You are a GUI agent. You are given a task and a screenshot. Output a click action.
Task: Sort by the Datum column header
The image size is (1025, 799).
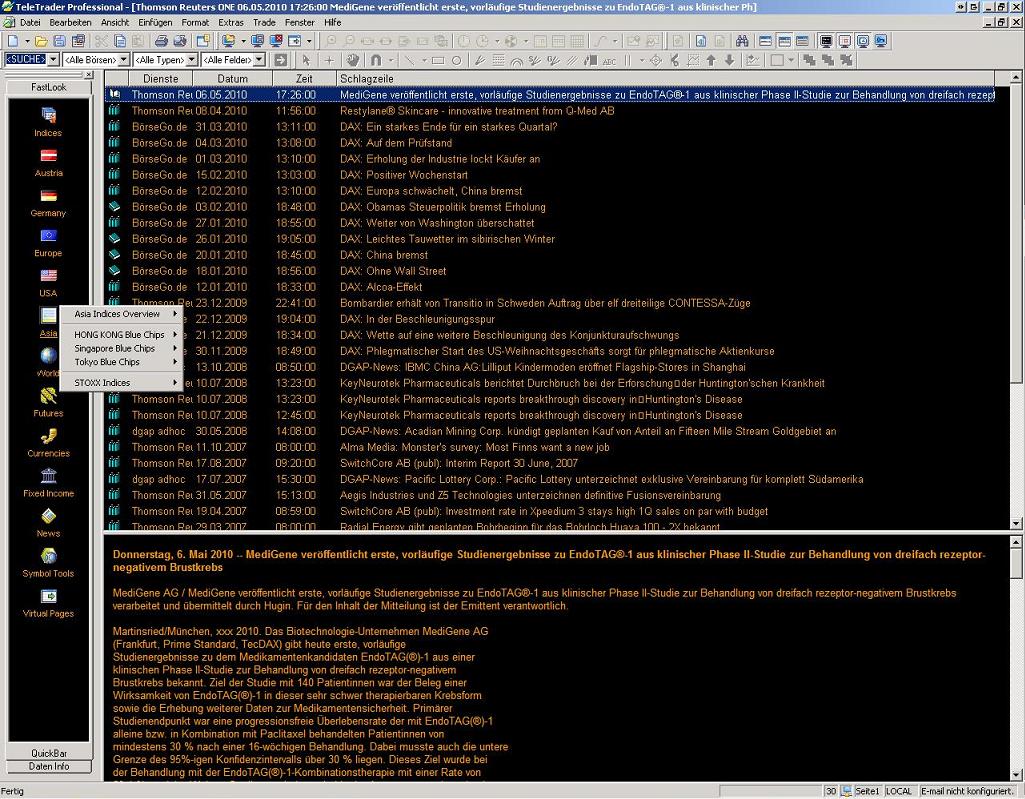tap(232, 78)
